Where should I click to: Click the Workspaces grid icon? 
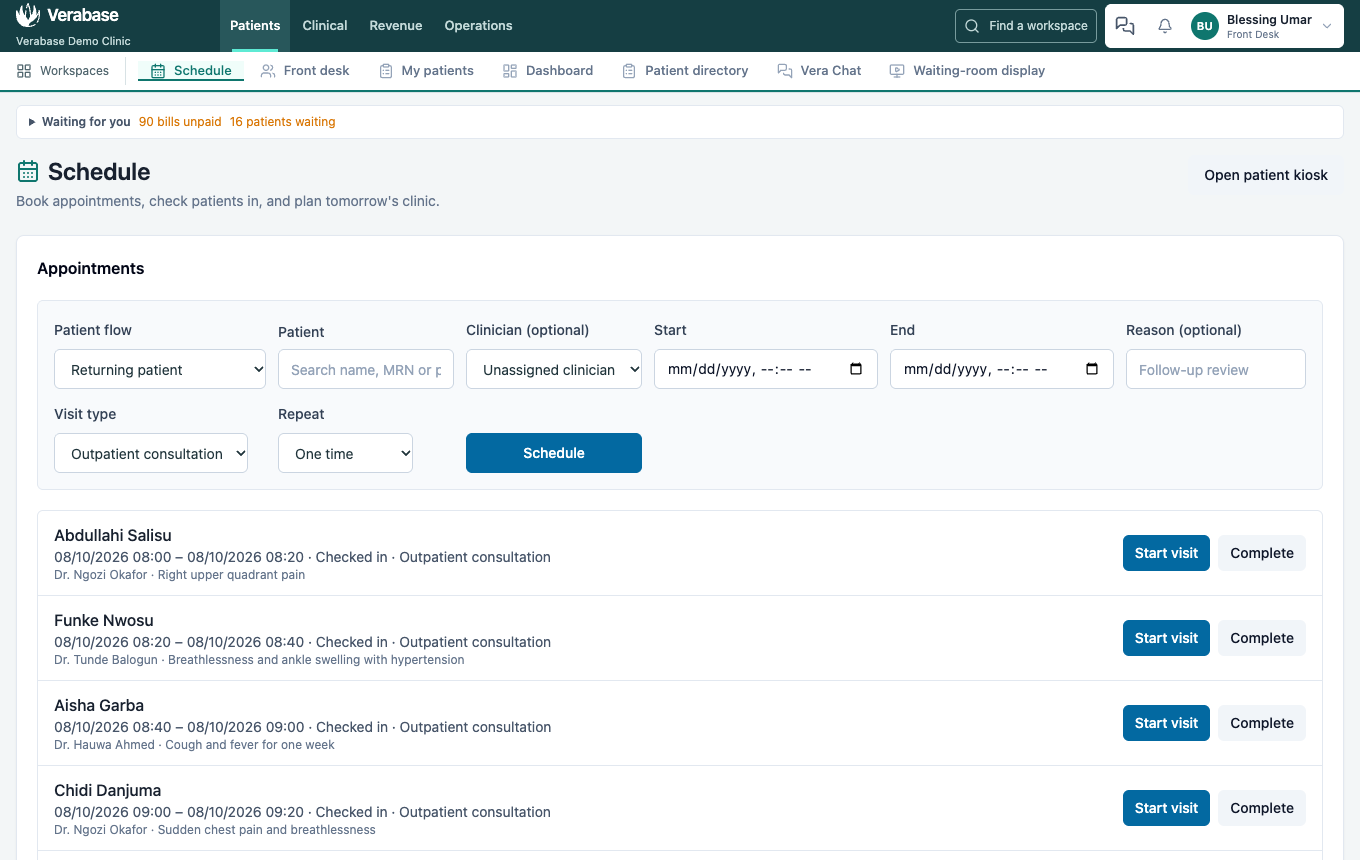coord(24,71)
